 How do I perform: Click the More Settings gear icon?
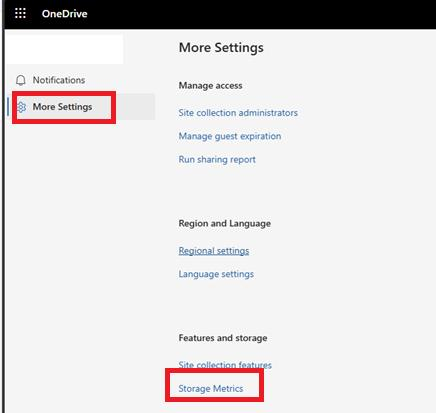tap(21, 107)
